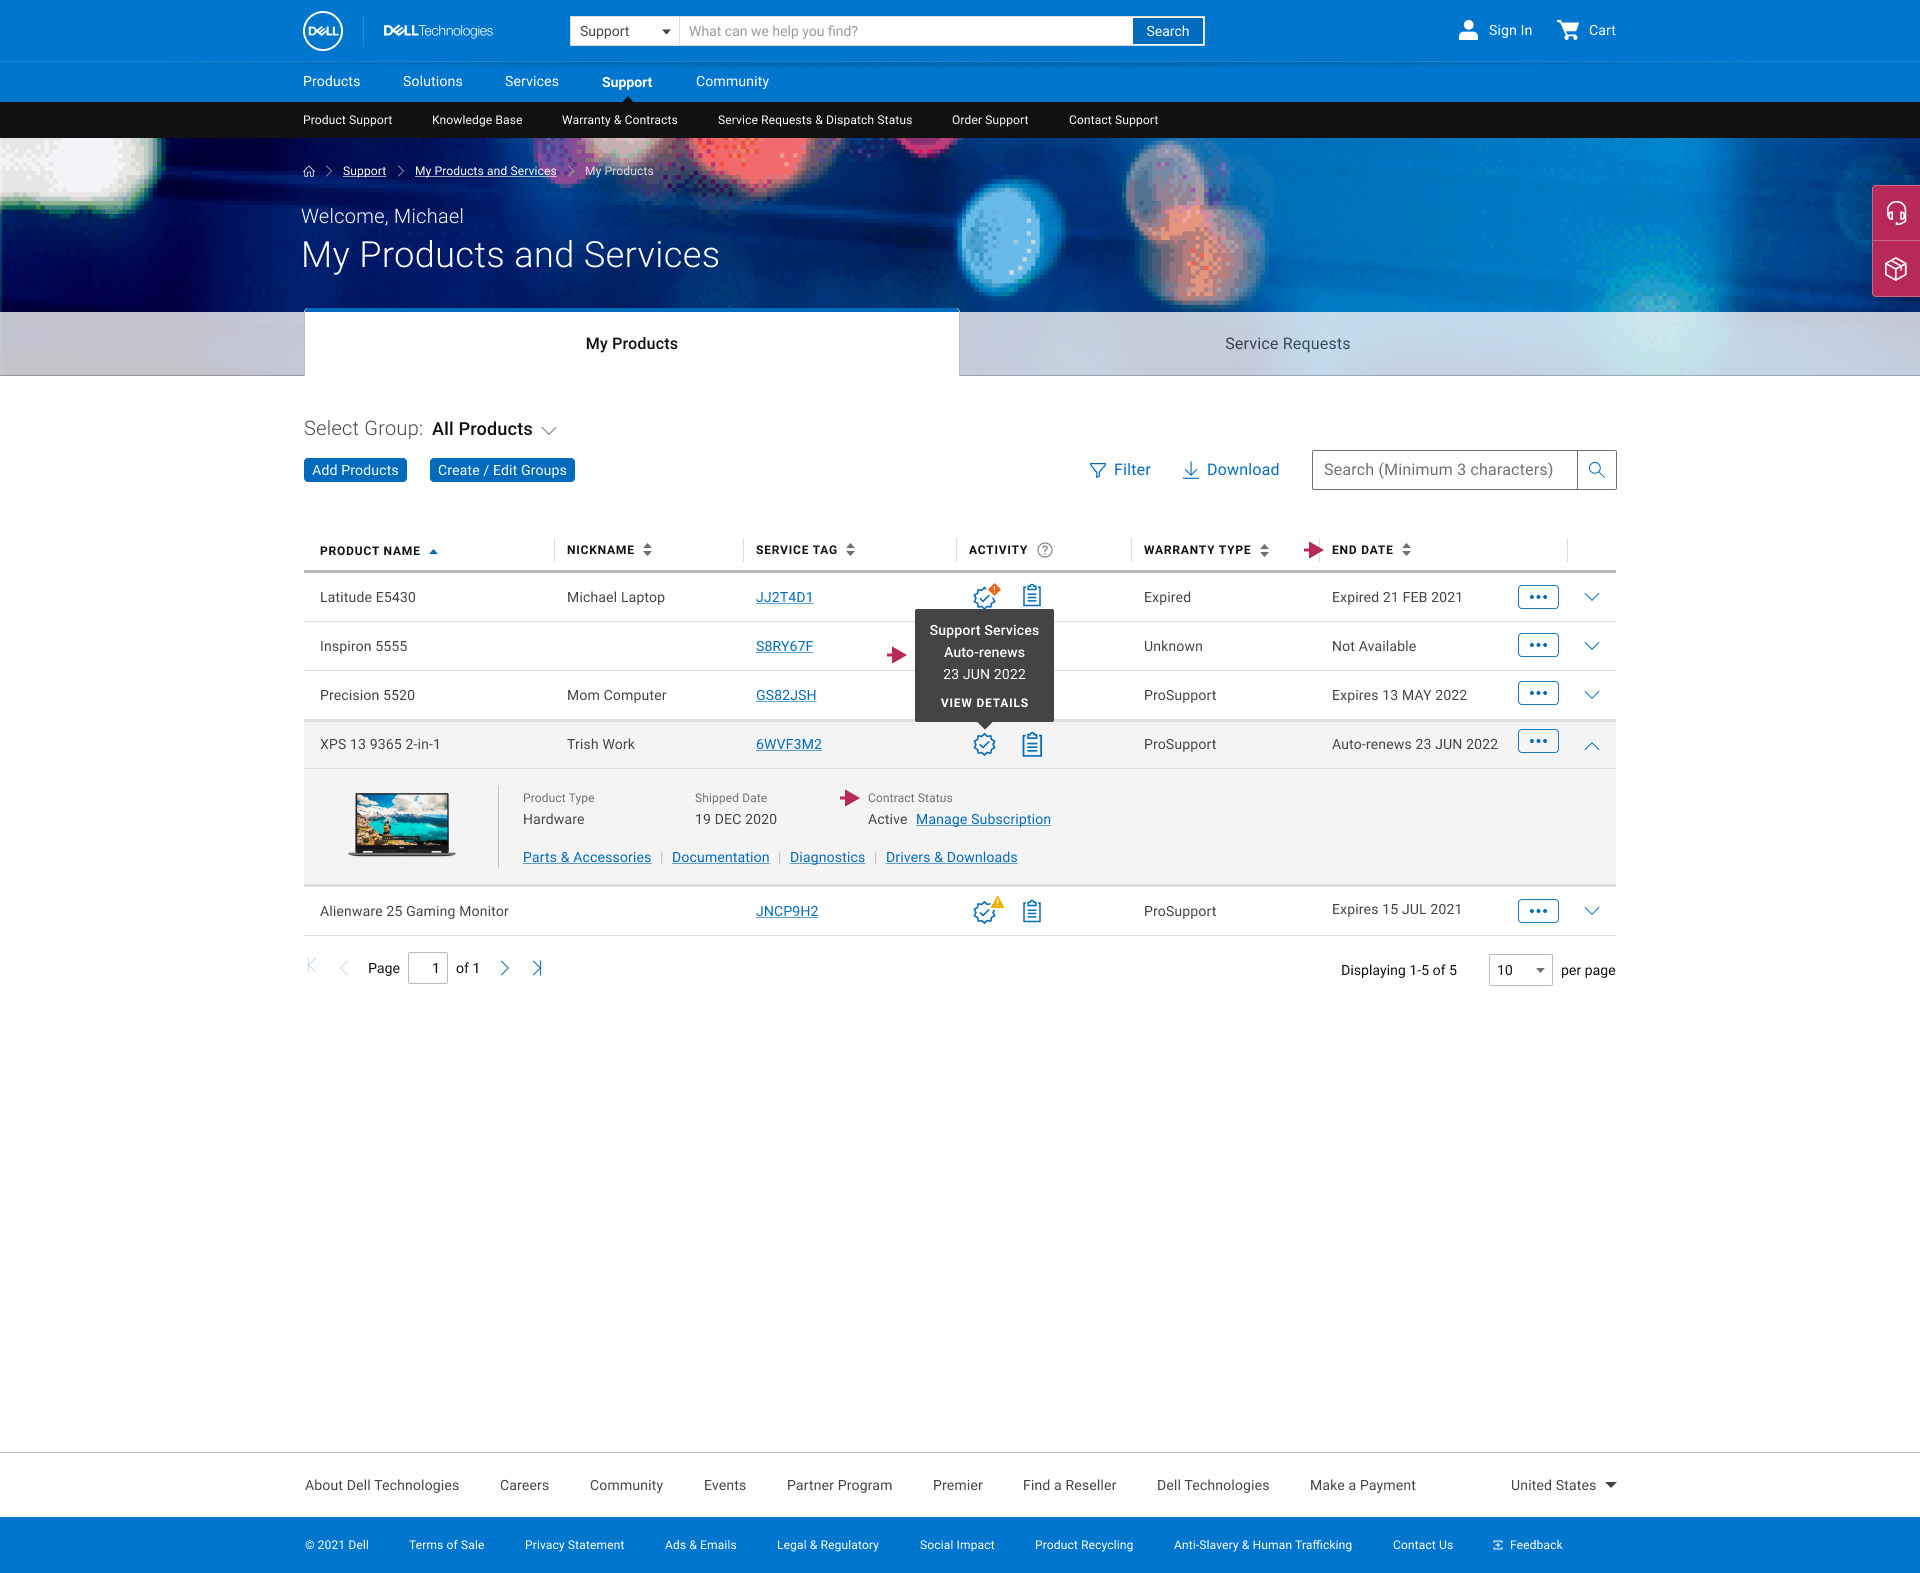Click the page number input box

(x=428, y=968)
